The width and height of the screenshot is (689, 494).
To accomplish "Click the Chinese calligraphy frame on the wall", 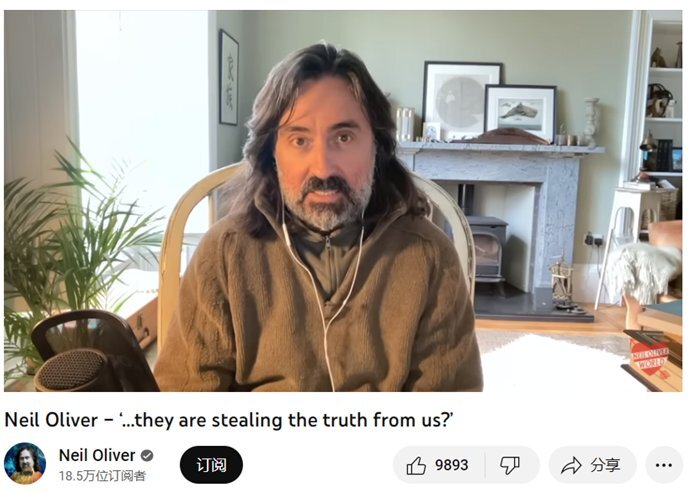I will click(x=228, y=77).
